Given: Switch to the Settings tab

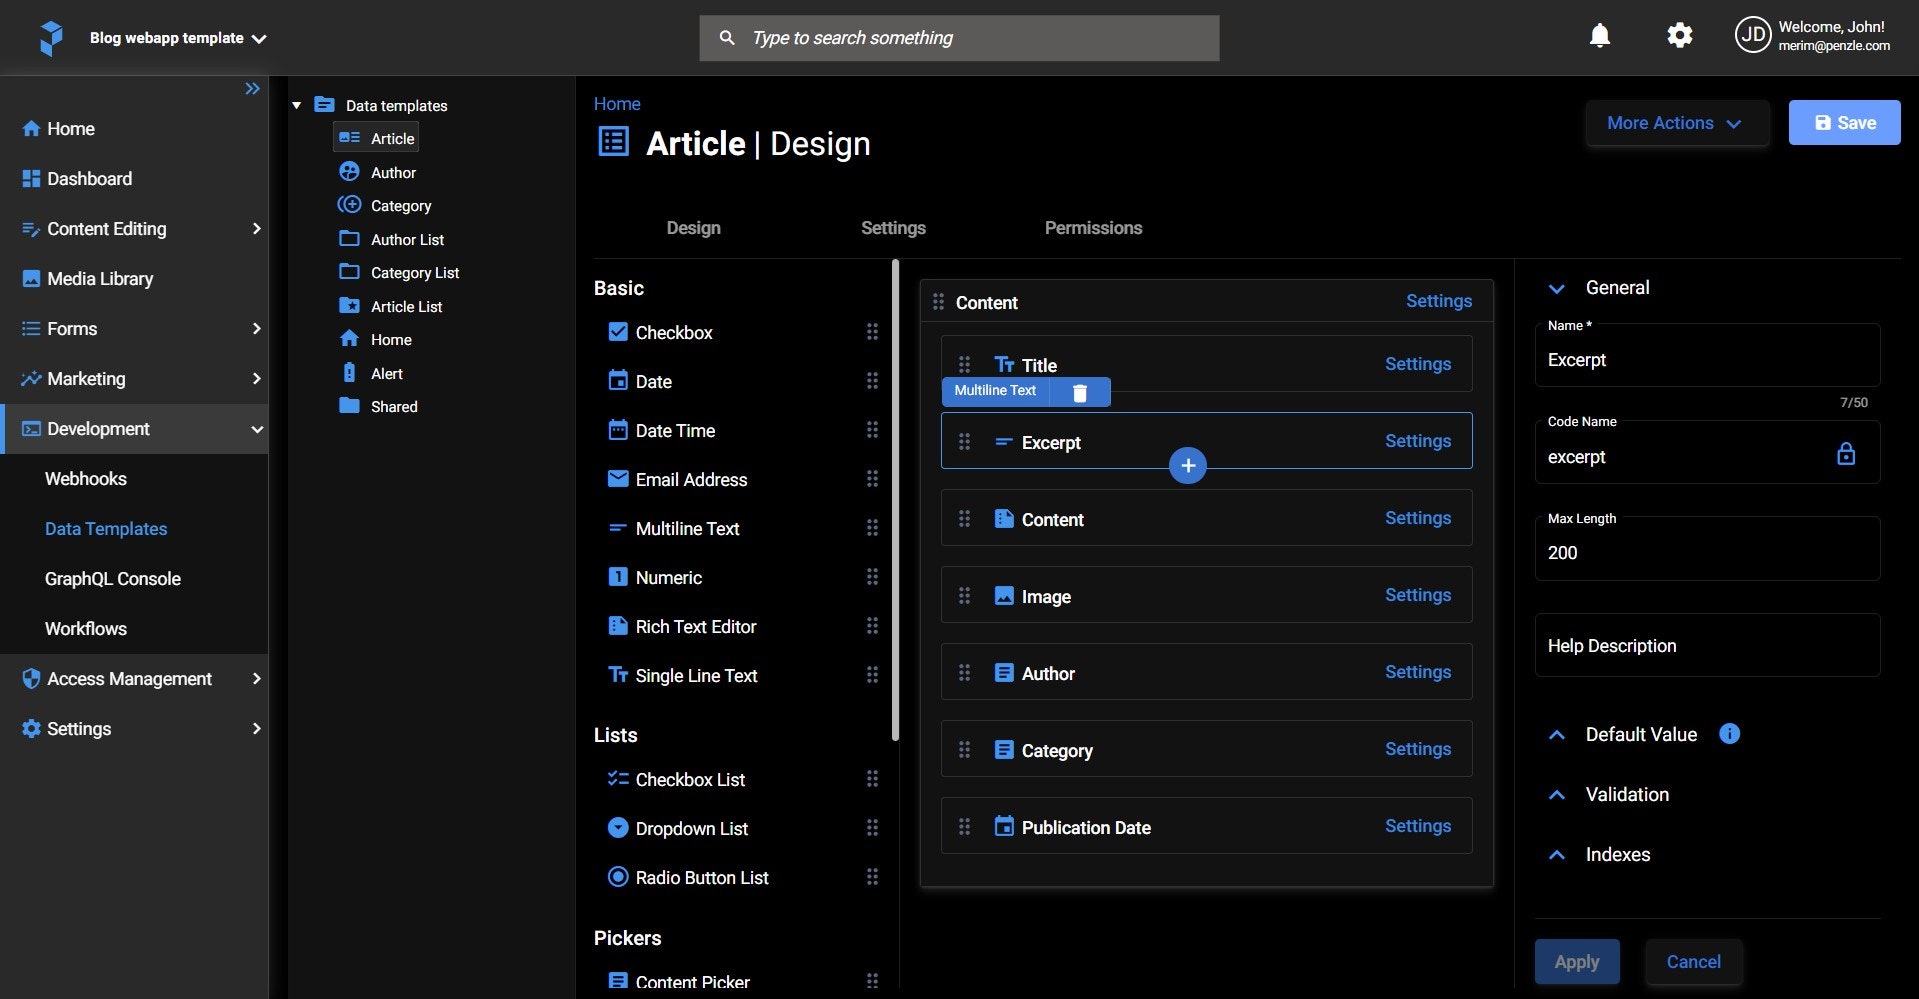Looking at the screenshot, I should tap(893, 228).
